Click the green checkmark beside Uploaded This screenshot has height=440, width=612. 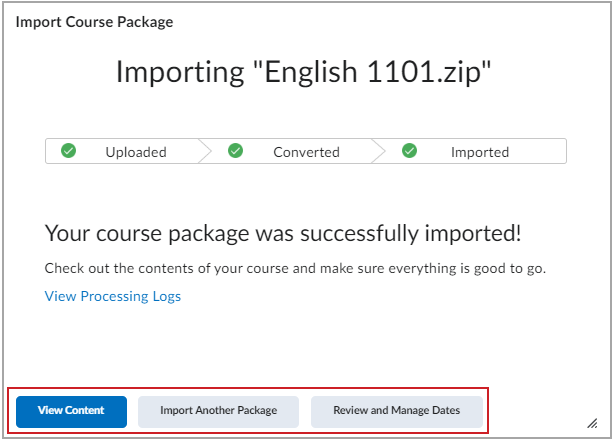68,151
